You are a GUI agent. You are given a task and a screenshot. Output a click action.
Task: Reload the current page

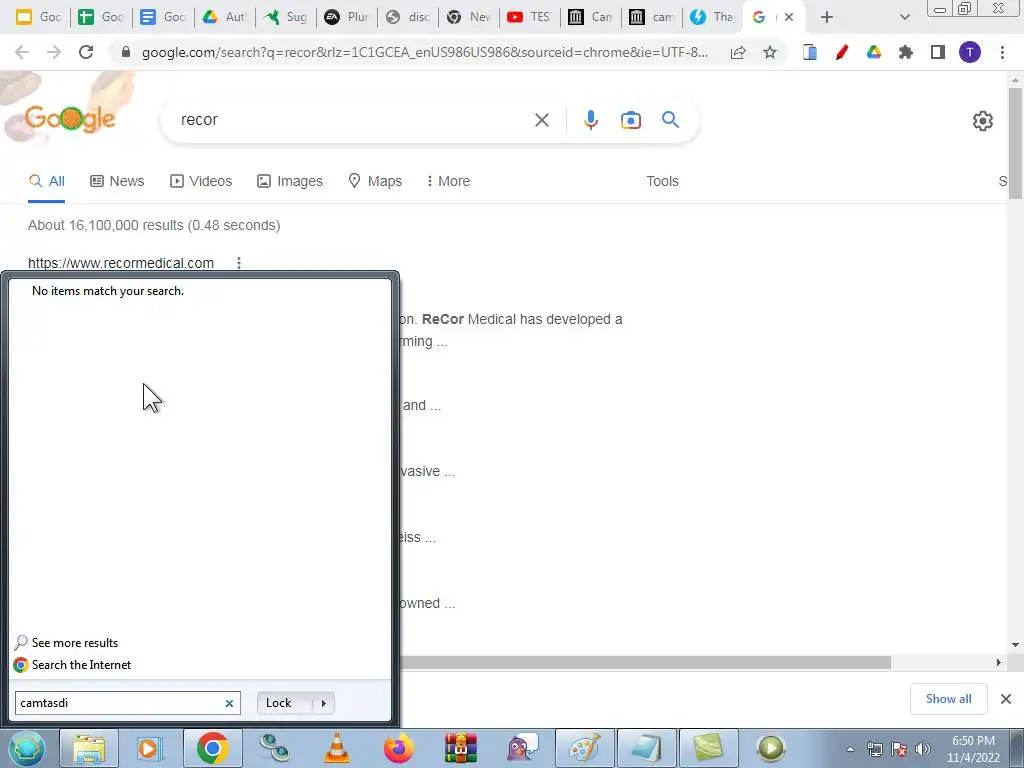86,52
